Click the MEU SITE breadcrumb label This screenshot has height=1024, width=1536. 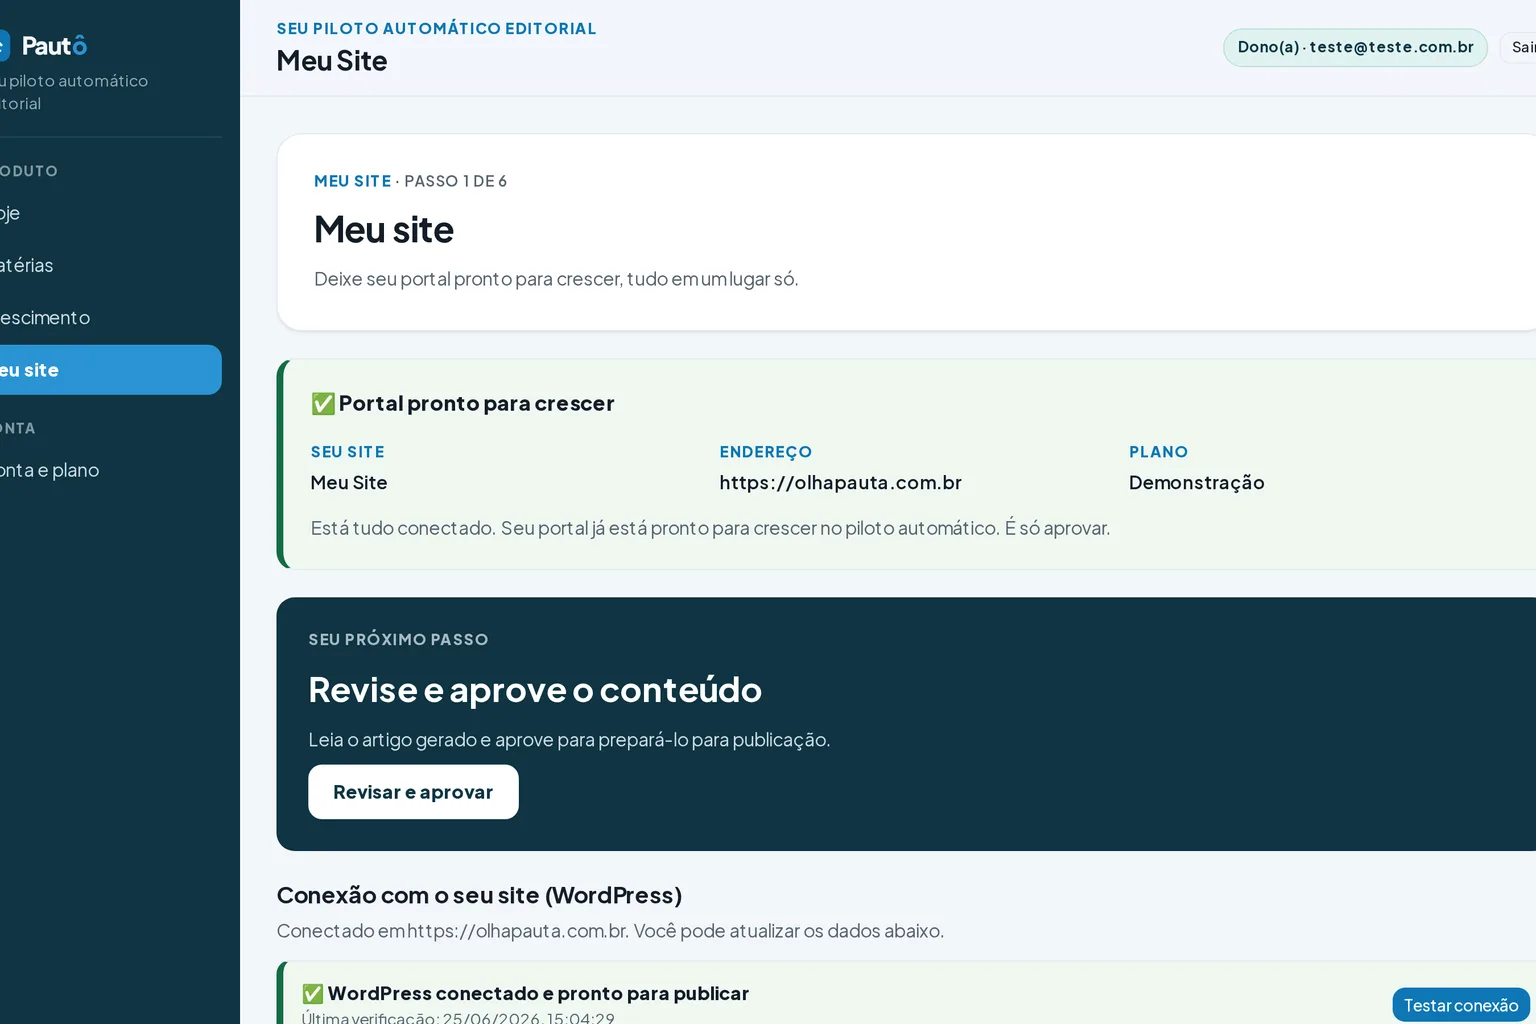click(352, 181)
